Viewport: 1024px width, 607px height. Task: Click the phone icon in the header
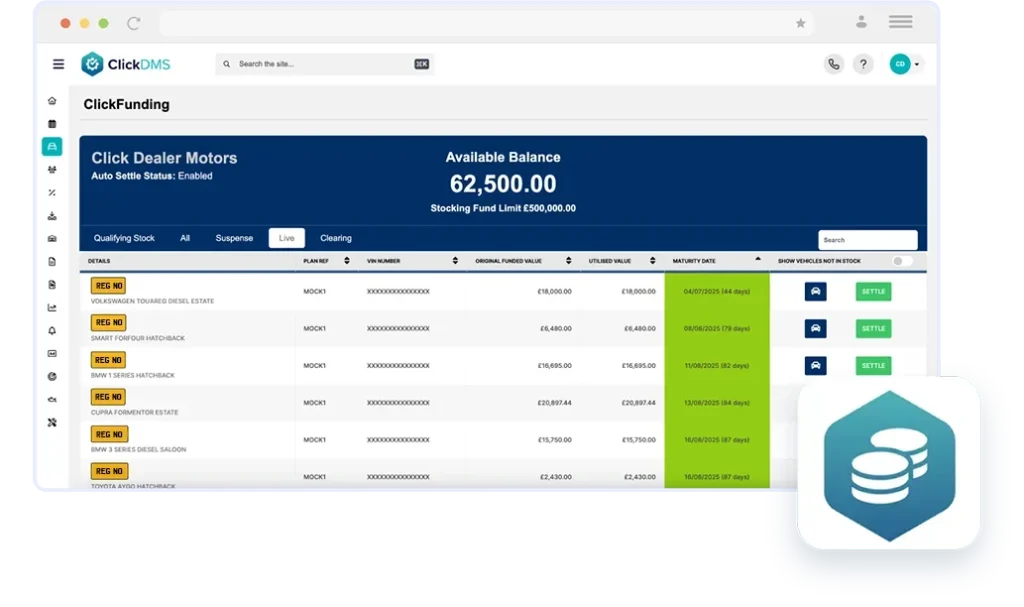pyautogui.click(x=834, y=64)
